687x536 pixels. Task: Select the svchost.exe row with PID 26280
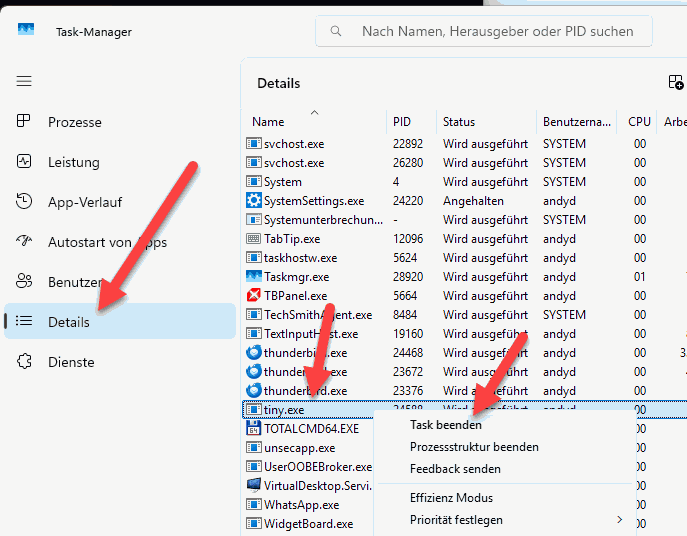pos(464,162)
